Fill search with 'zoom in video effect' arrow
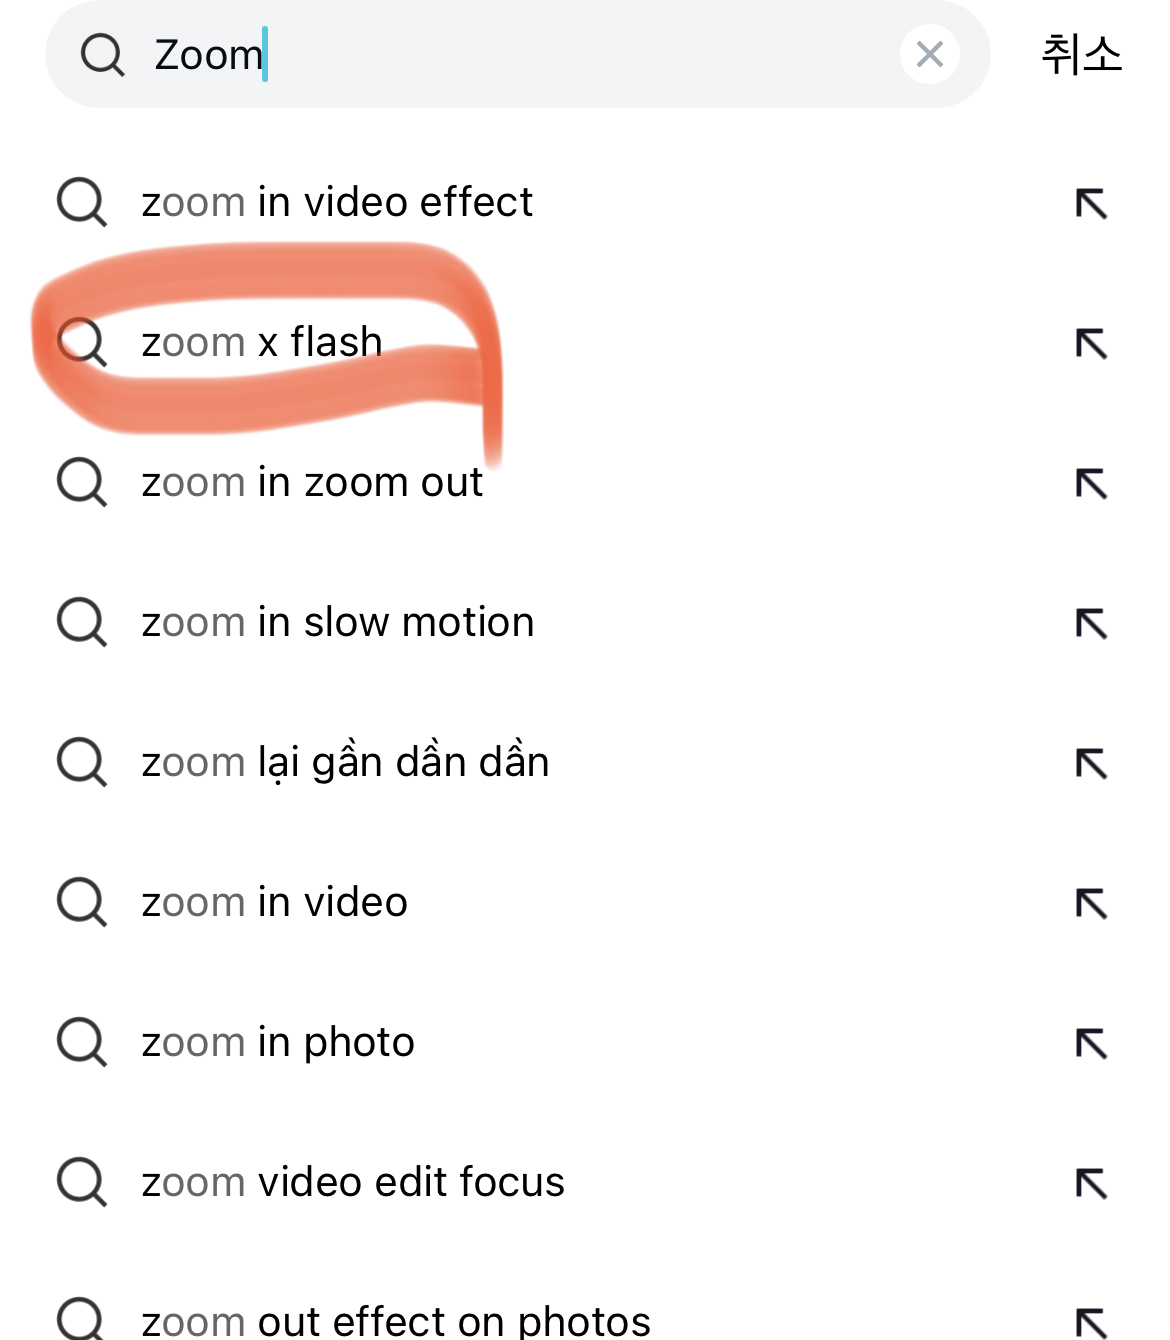This screenshot has width=1170, height=1340. [x=1091, y=203]
